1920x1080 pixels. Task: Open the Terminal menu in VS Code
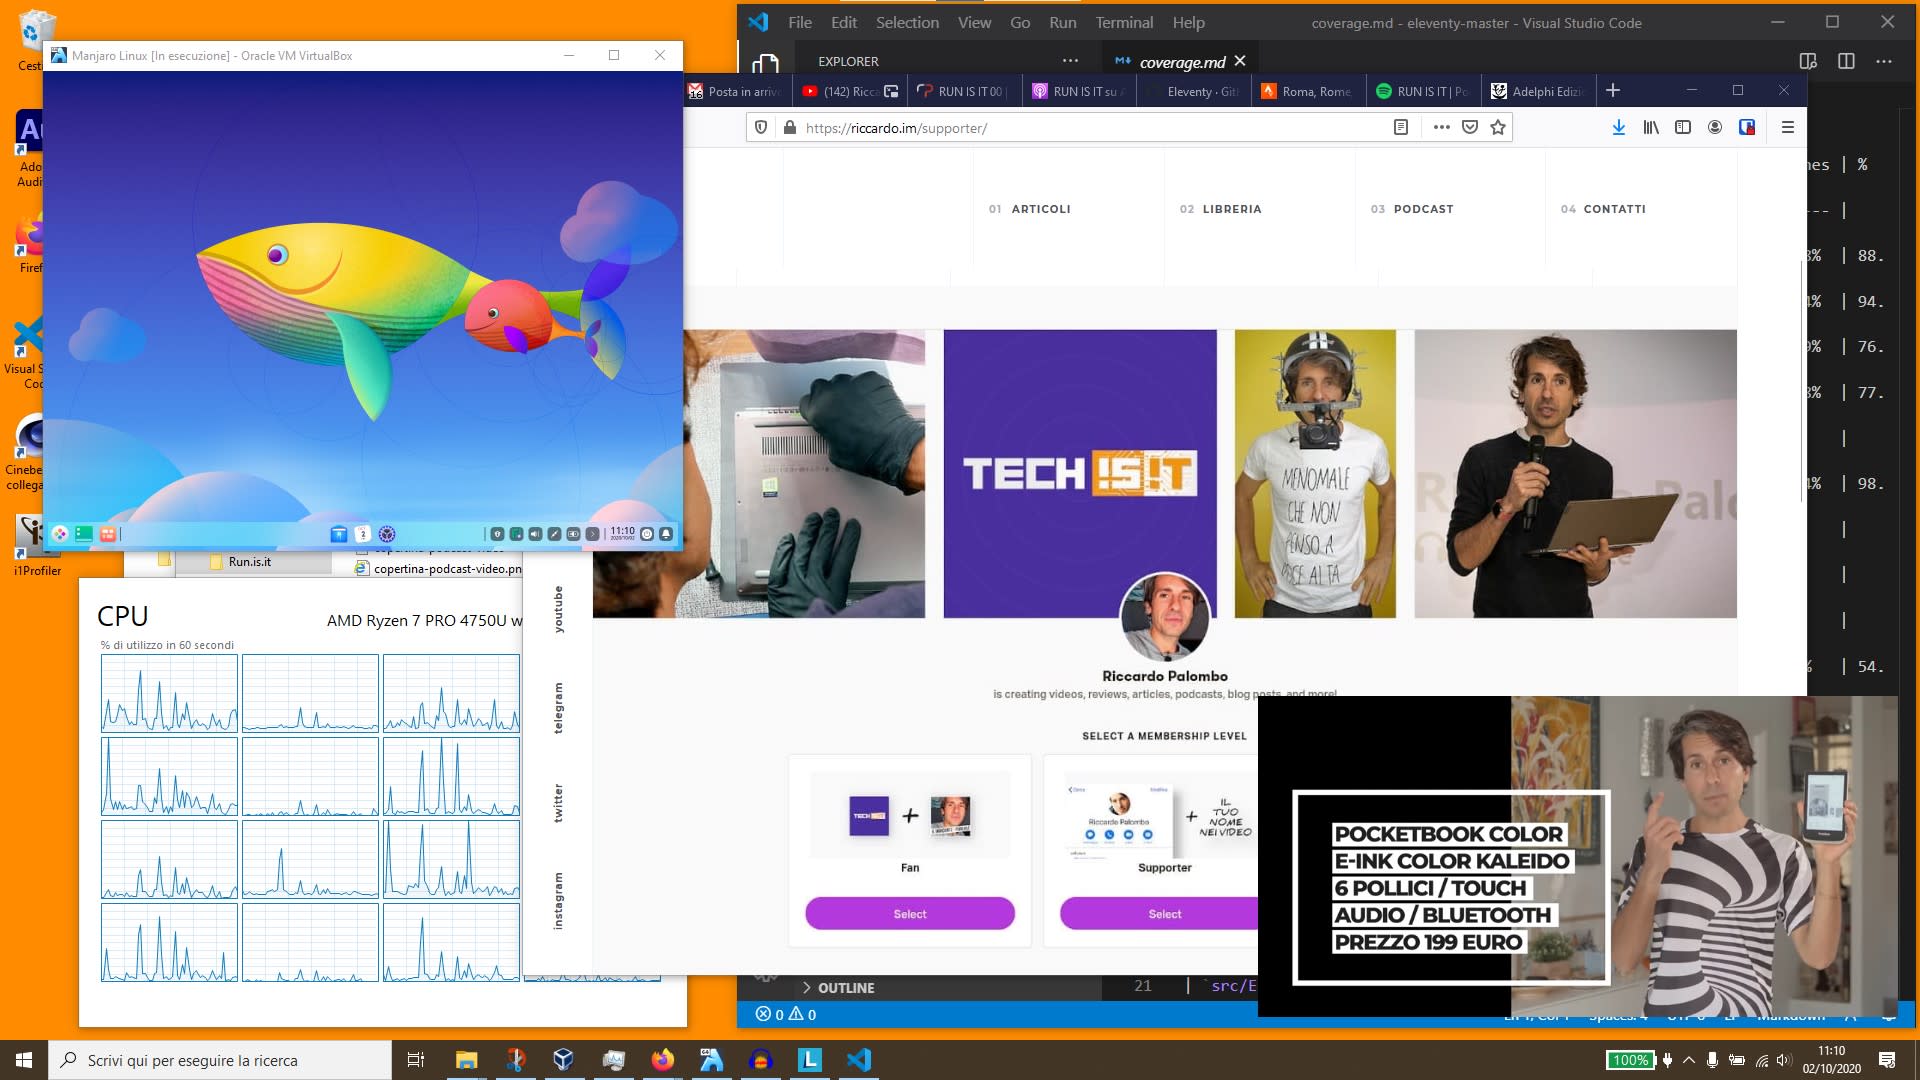tap(1123, 21)
